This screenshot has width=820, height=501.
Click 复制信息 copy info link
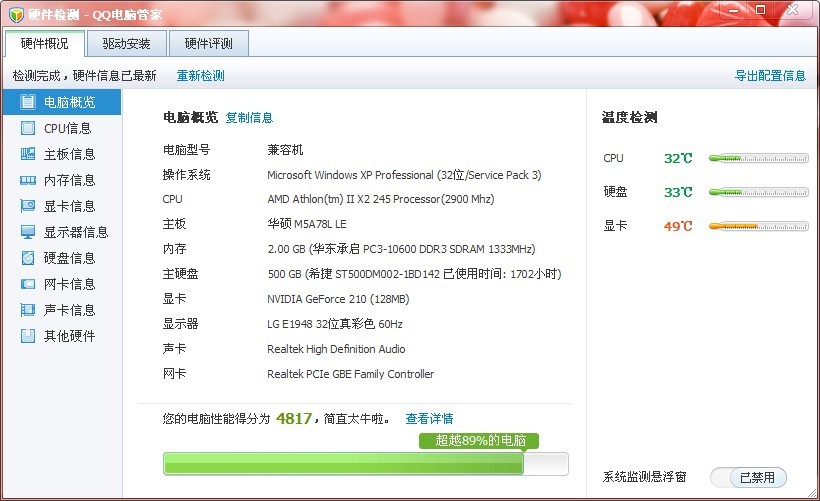249,118
